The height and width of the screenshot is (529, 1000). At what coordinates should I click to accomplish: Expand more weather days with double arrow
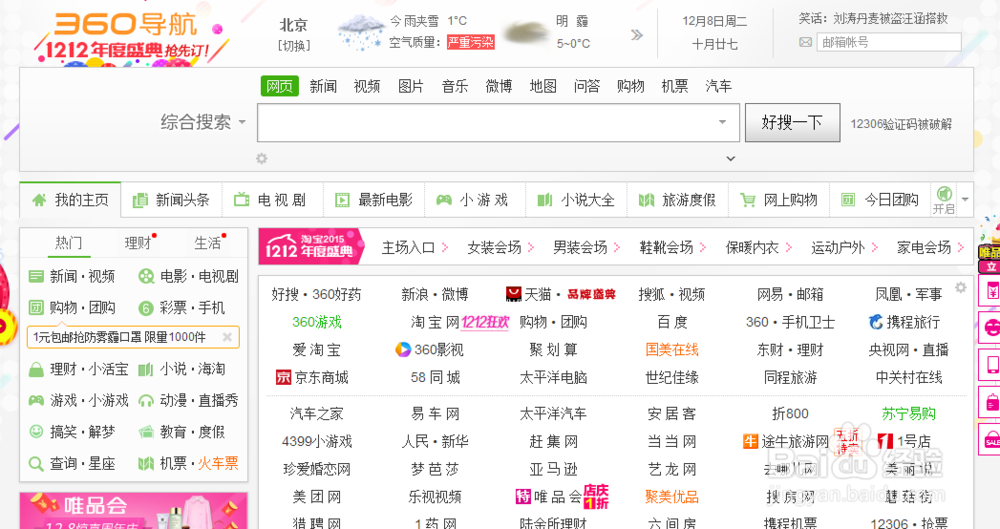tap(636, 34)
